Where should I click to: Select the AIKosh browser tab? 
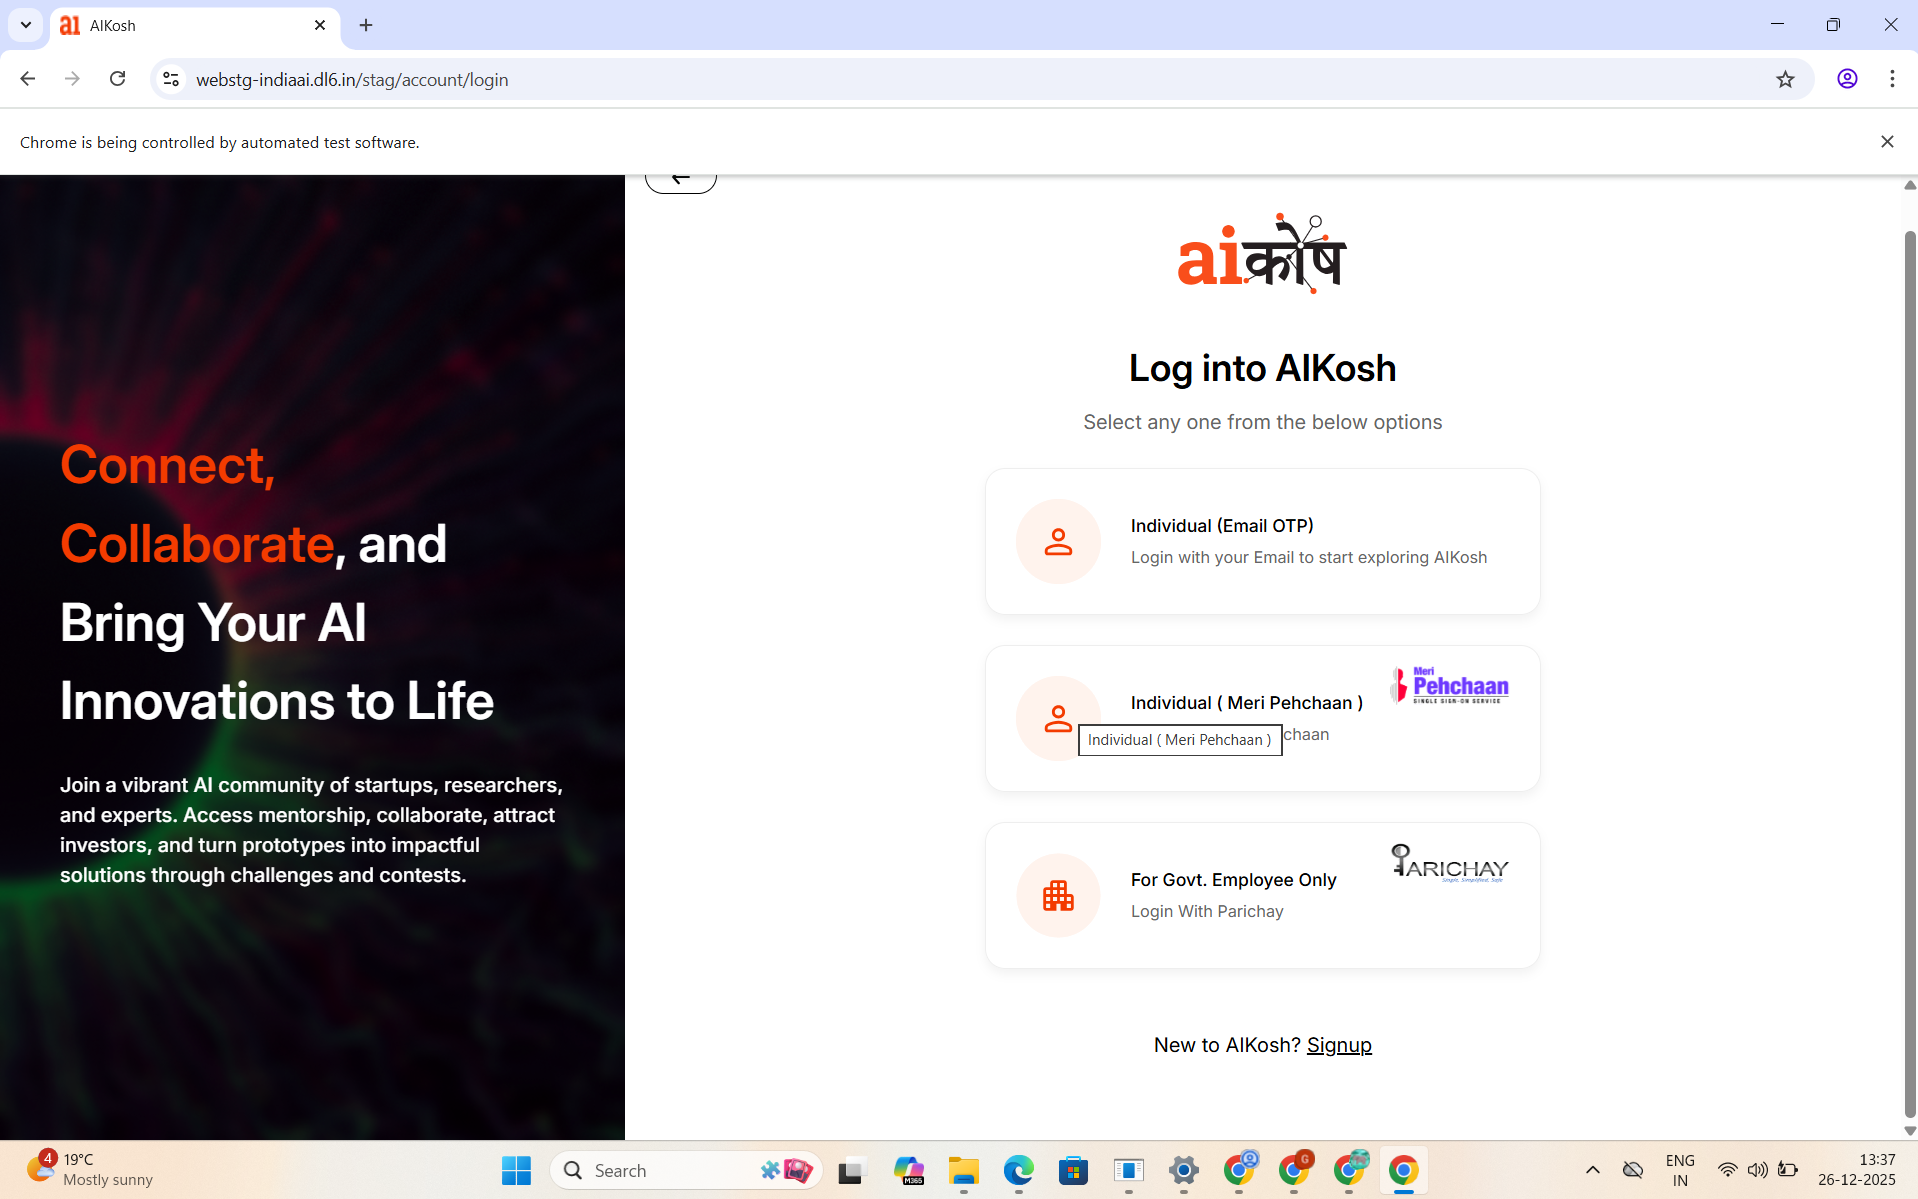click(x=190, y=26)
